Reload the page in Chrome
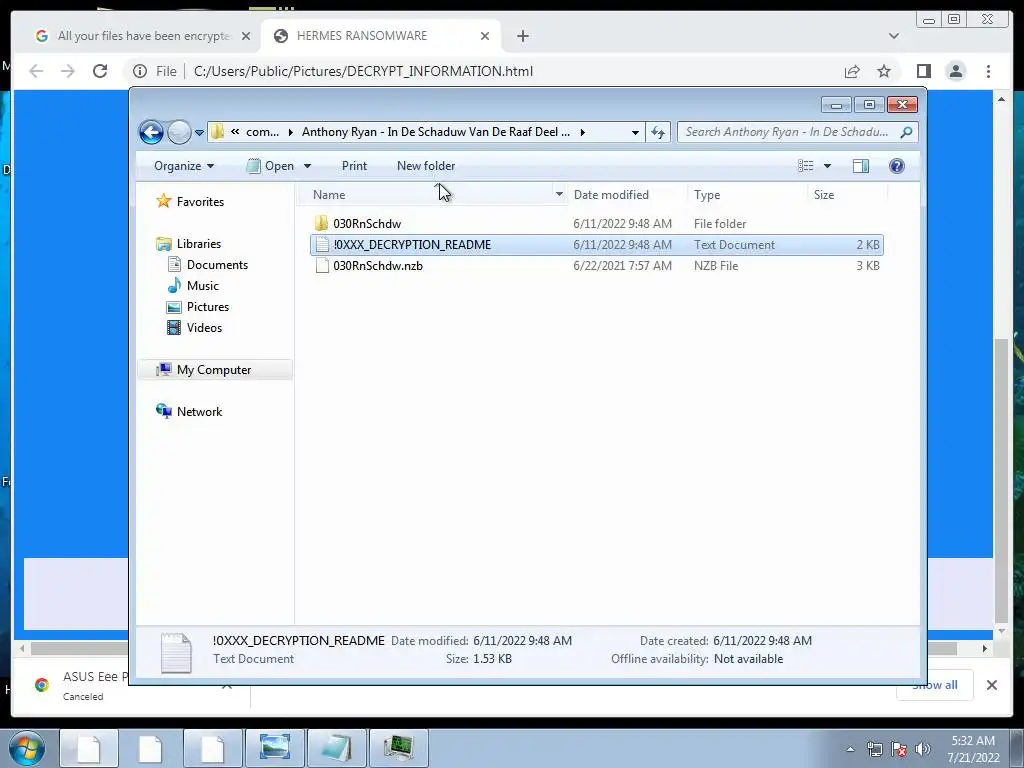The image size is (1024, 768). click(100, 71)
